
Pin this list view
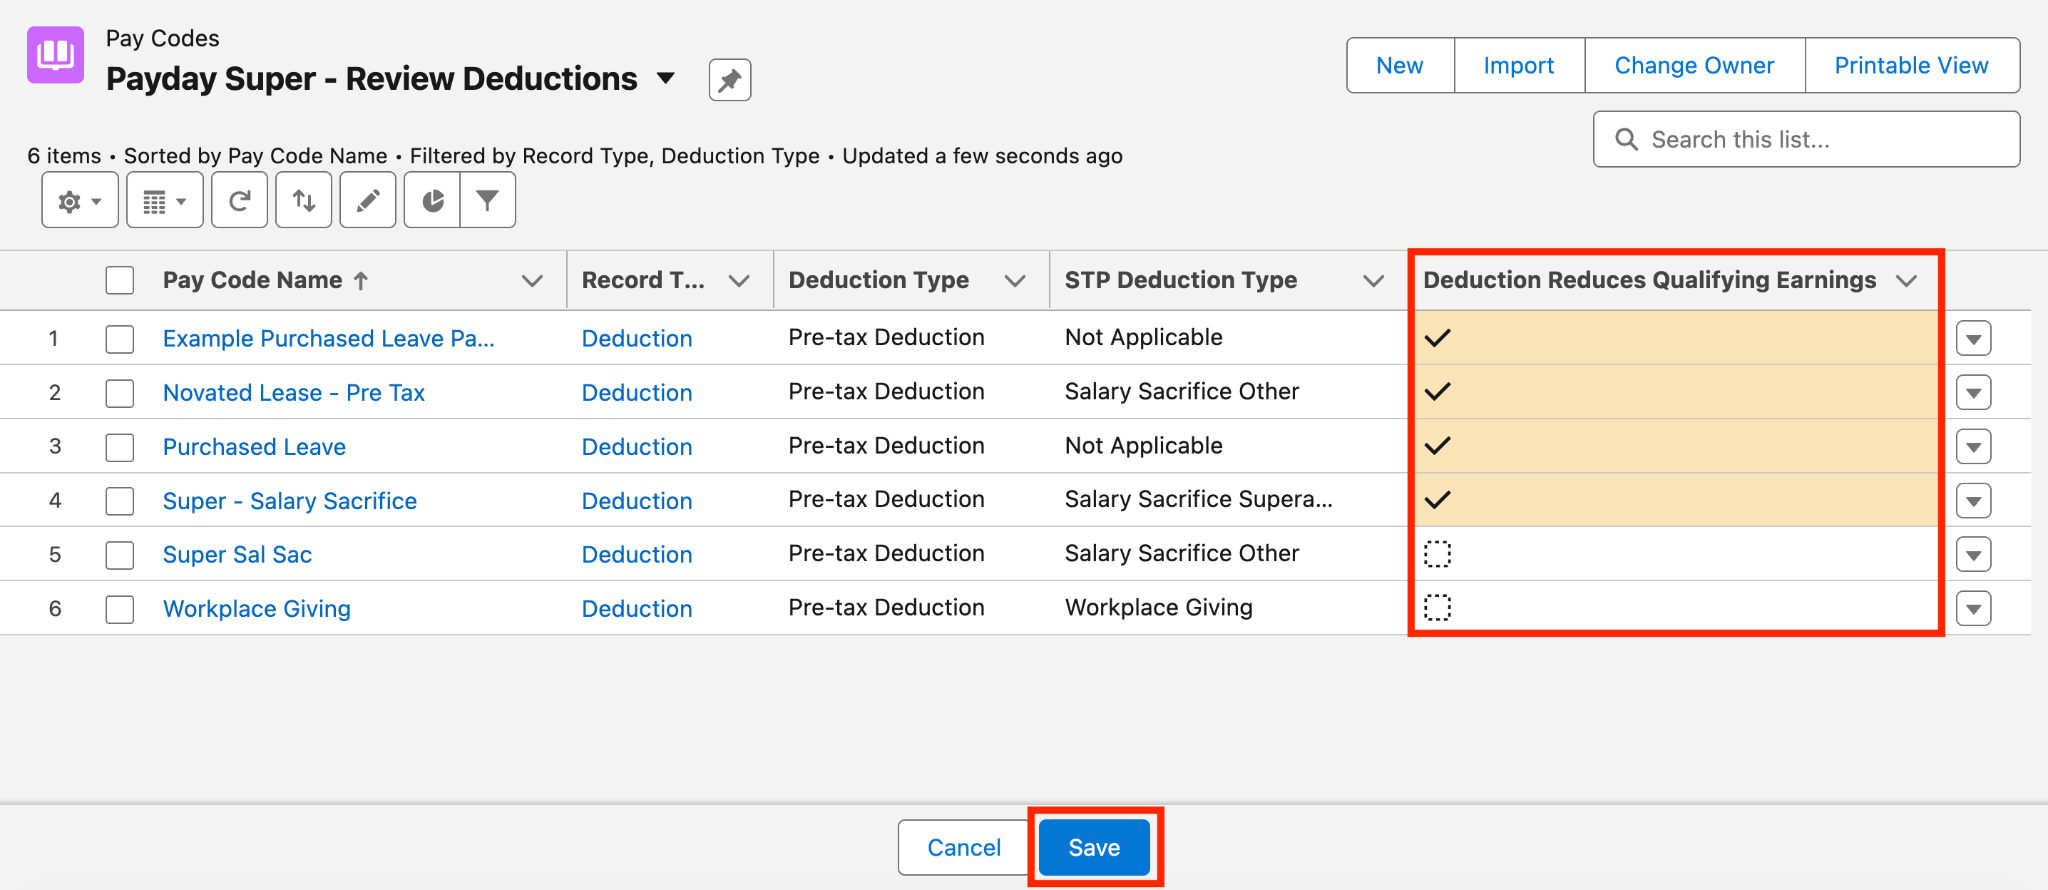click(x=730, y=80)
